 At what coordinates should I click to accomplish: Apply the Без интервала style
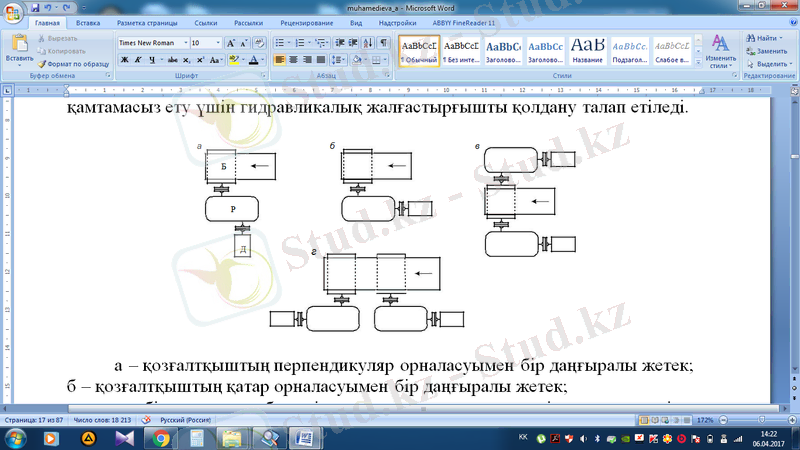pyautogui.click(x=461, y=52)
